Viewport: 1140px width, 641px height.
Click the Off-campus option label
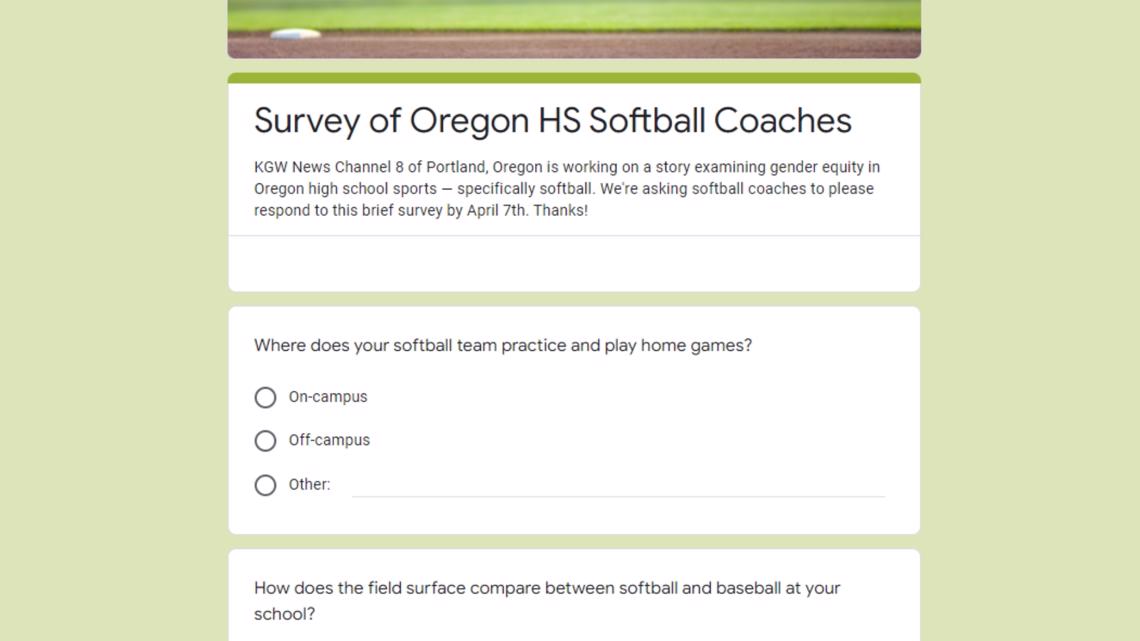tap(329, 440)
